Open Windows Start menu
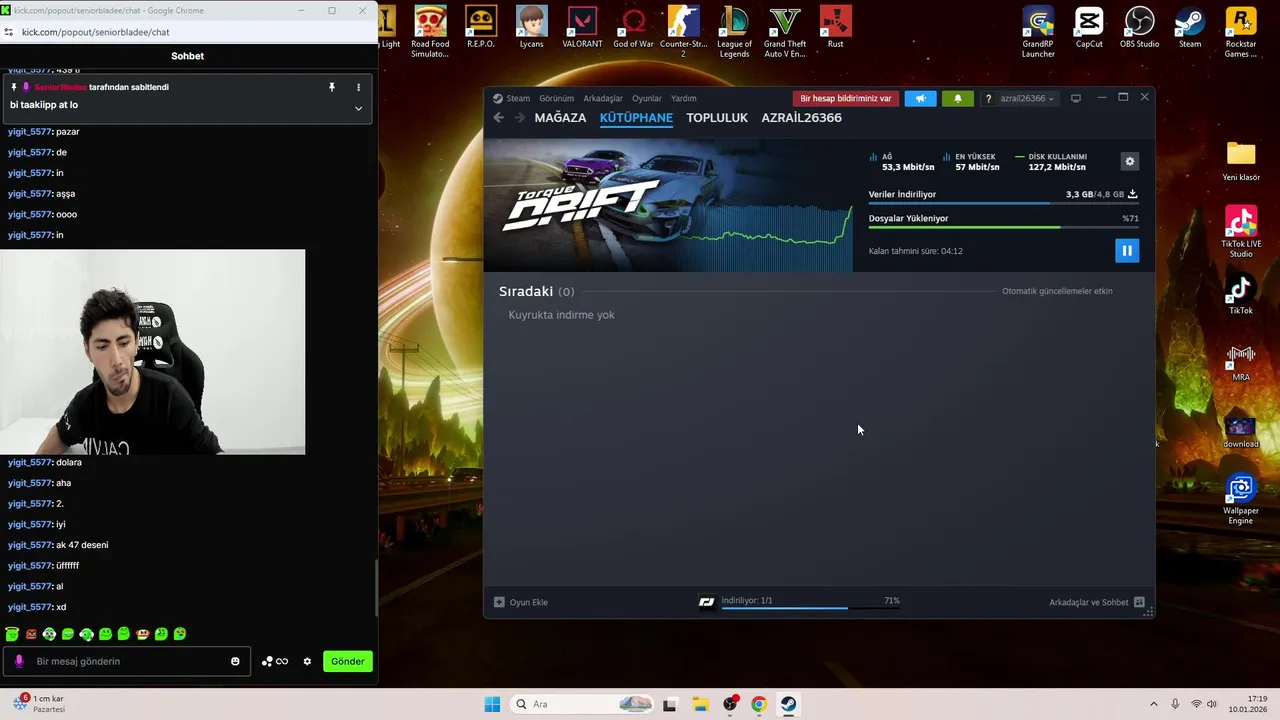This screenshot has height=720, width=1280. 492,704
